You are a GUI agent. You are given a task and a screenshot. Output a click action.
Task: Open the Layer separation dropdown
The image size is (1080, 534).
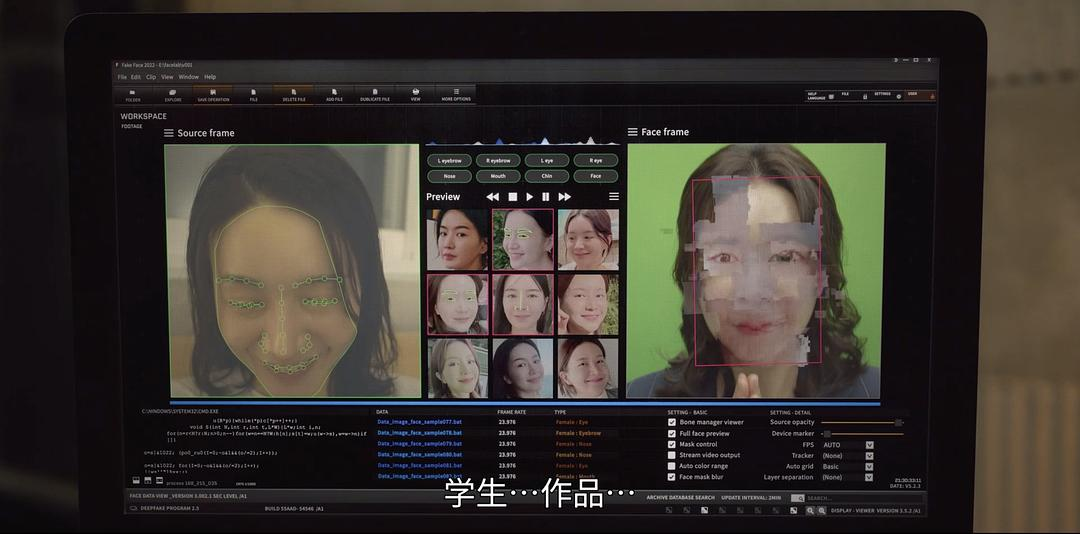[869, 477]
